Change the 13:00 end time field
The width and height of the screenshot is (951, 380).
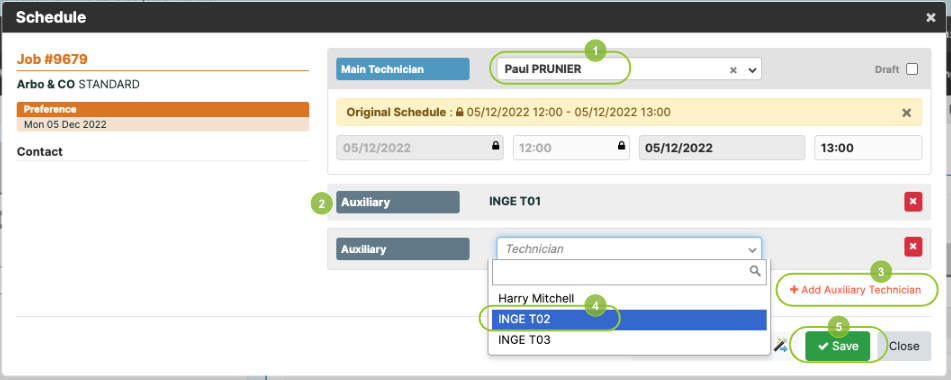868,147
